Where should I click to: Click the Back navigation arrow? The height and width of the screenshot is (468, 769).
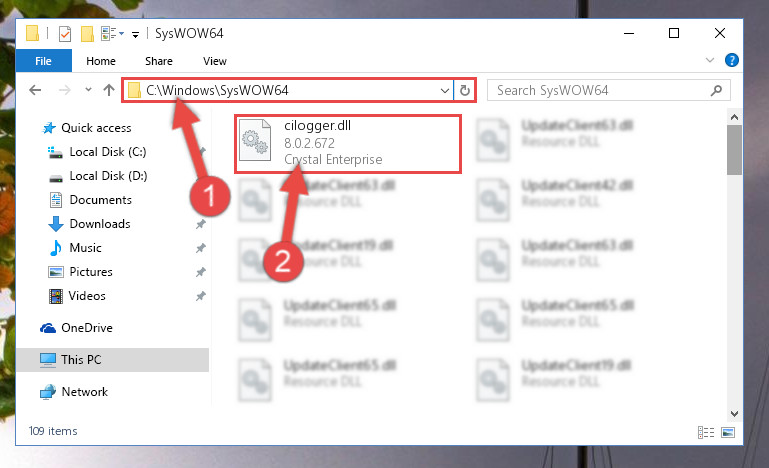click(35, 90)
